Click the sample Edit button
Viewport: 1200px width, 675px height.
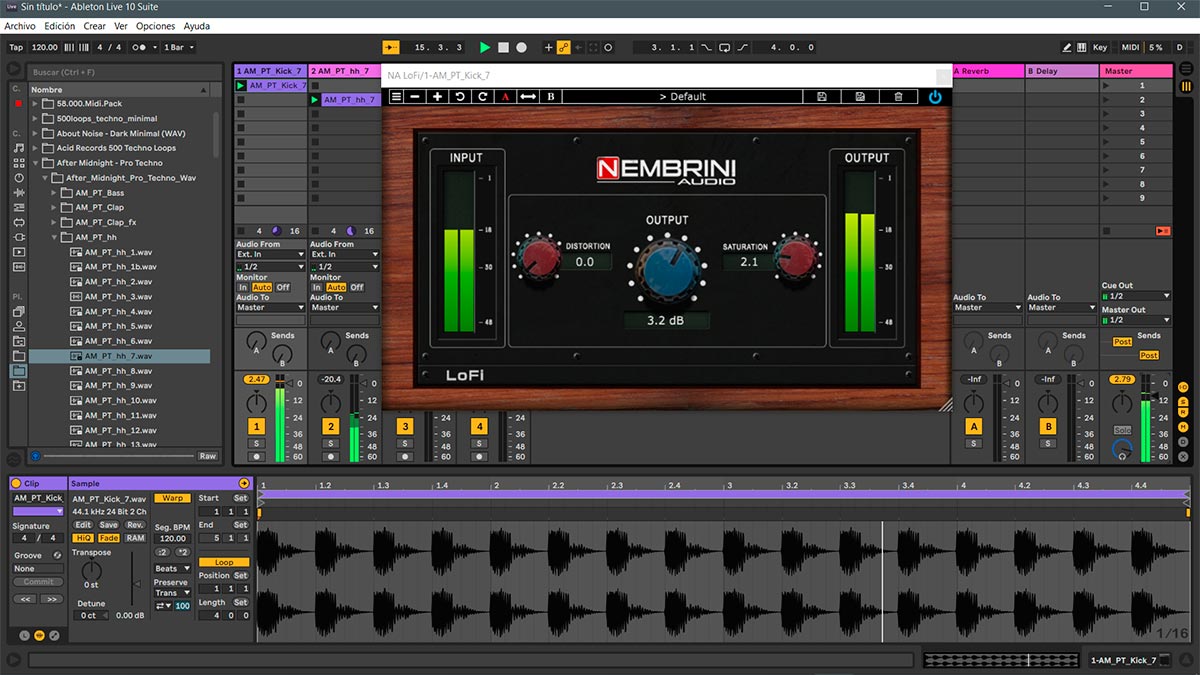(83, 525)
